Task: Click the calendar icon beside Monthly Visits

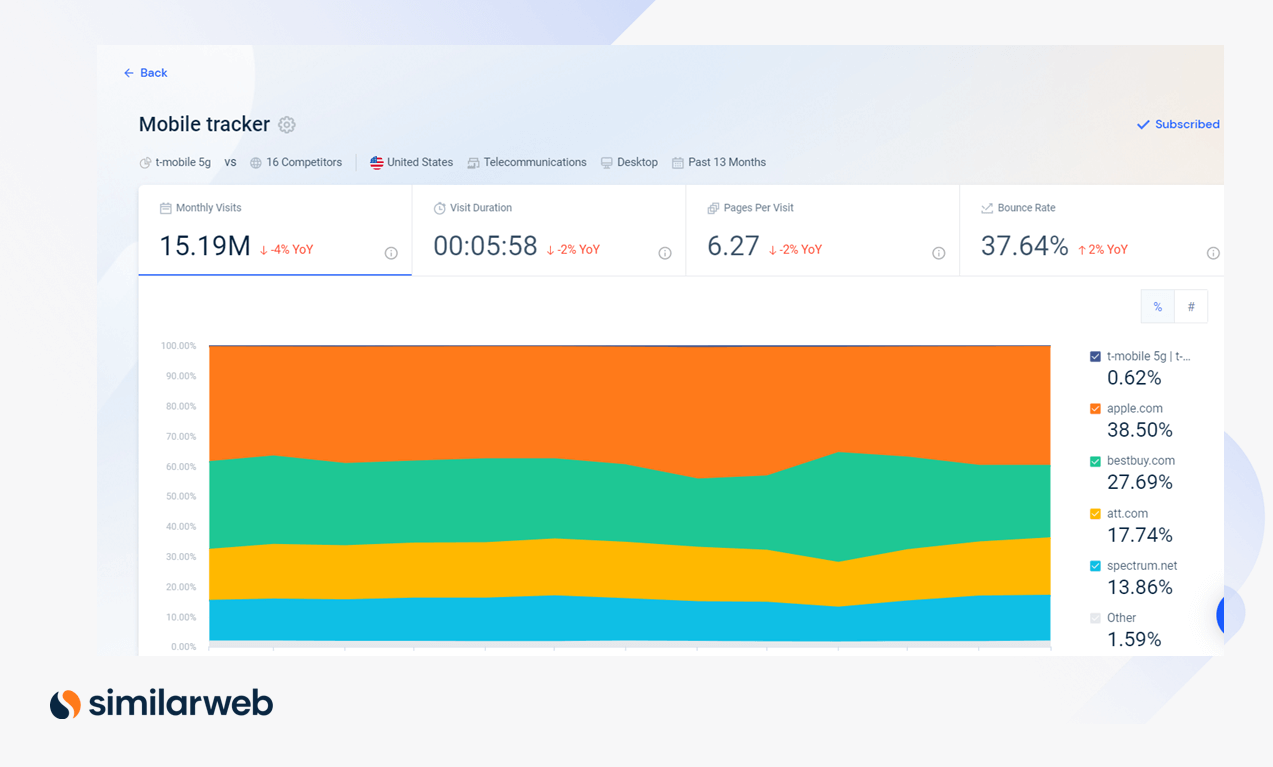Action: [165, 208]
